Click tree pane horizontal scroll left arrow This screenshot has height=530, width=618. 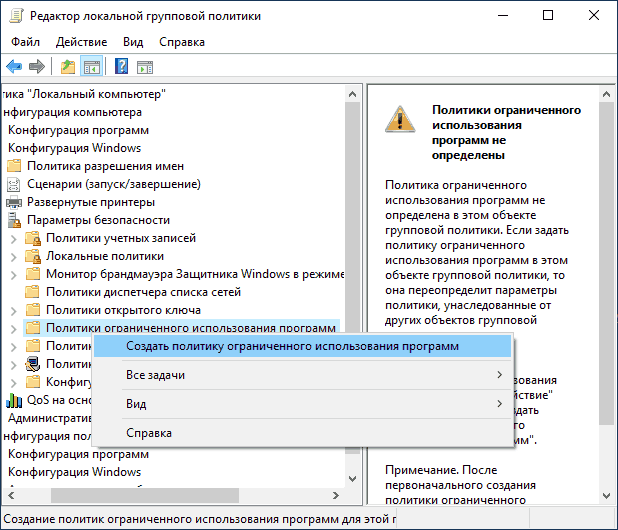(x=11, y=495)
